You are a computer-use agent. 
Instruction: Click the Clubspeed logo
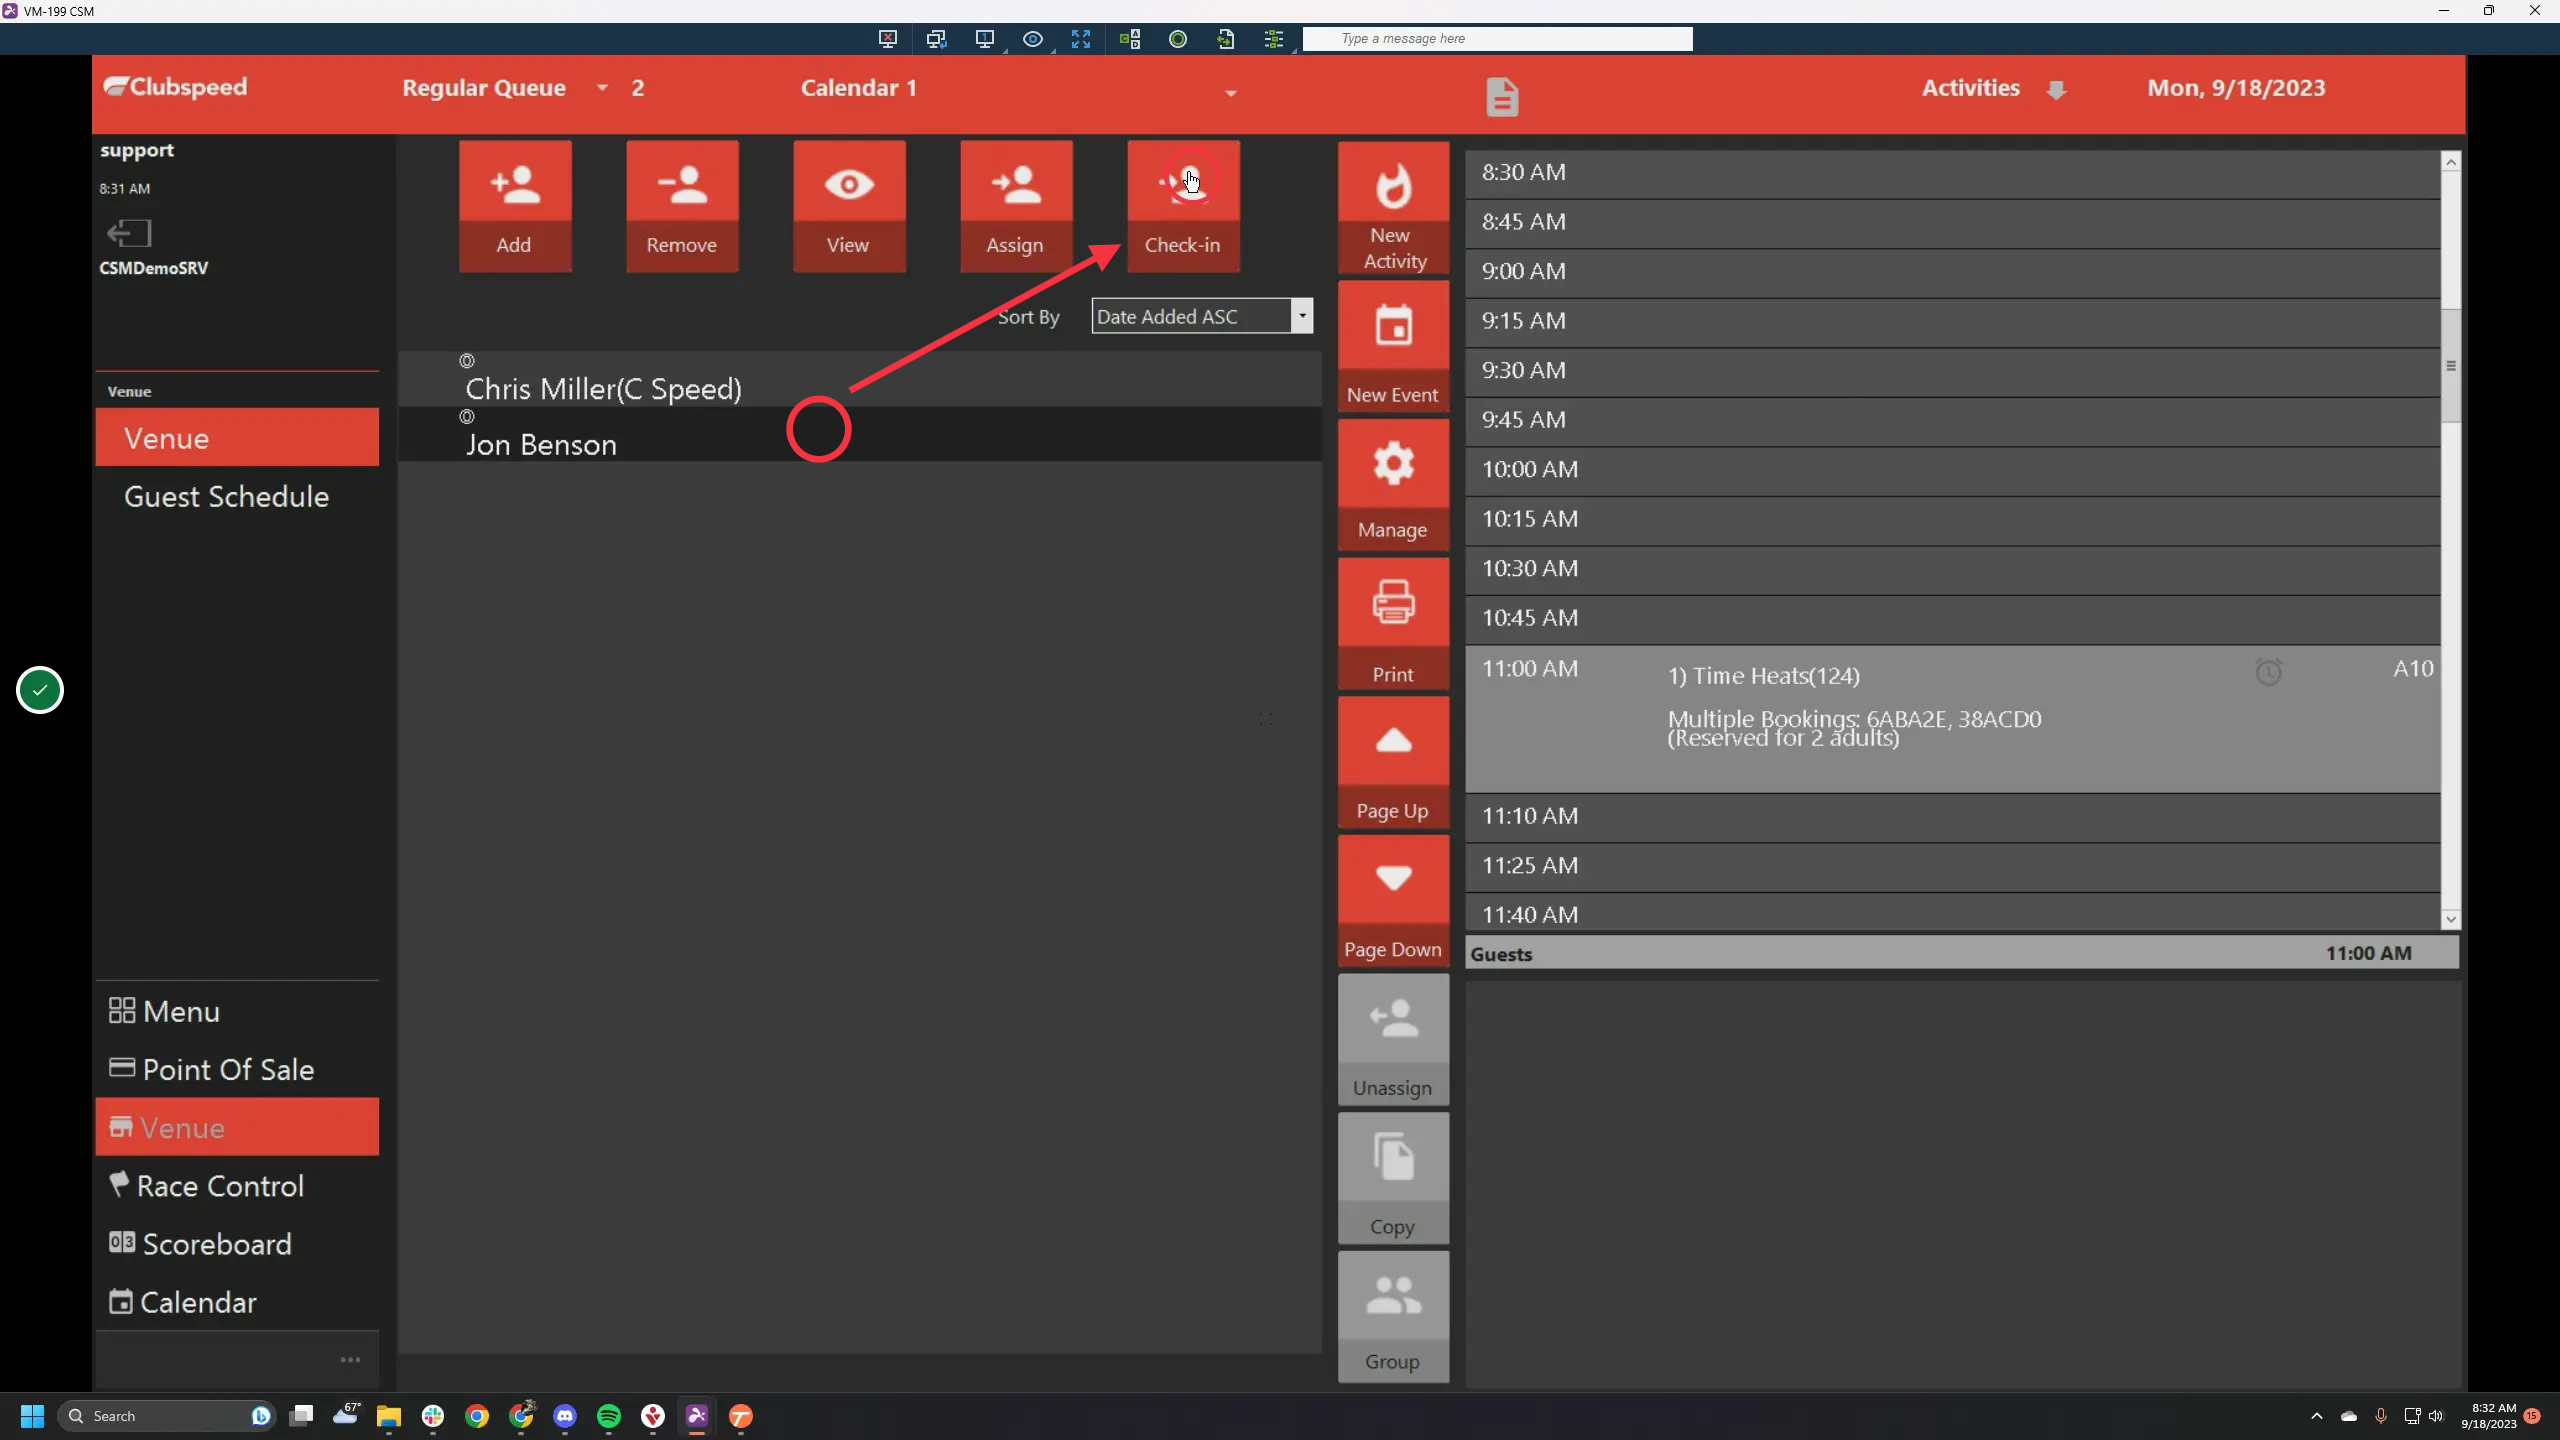176,87
